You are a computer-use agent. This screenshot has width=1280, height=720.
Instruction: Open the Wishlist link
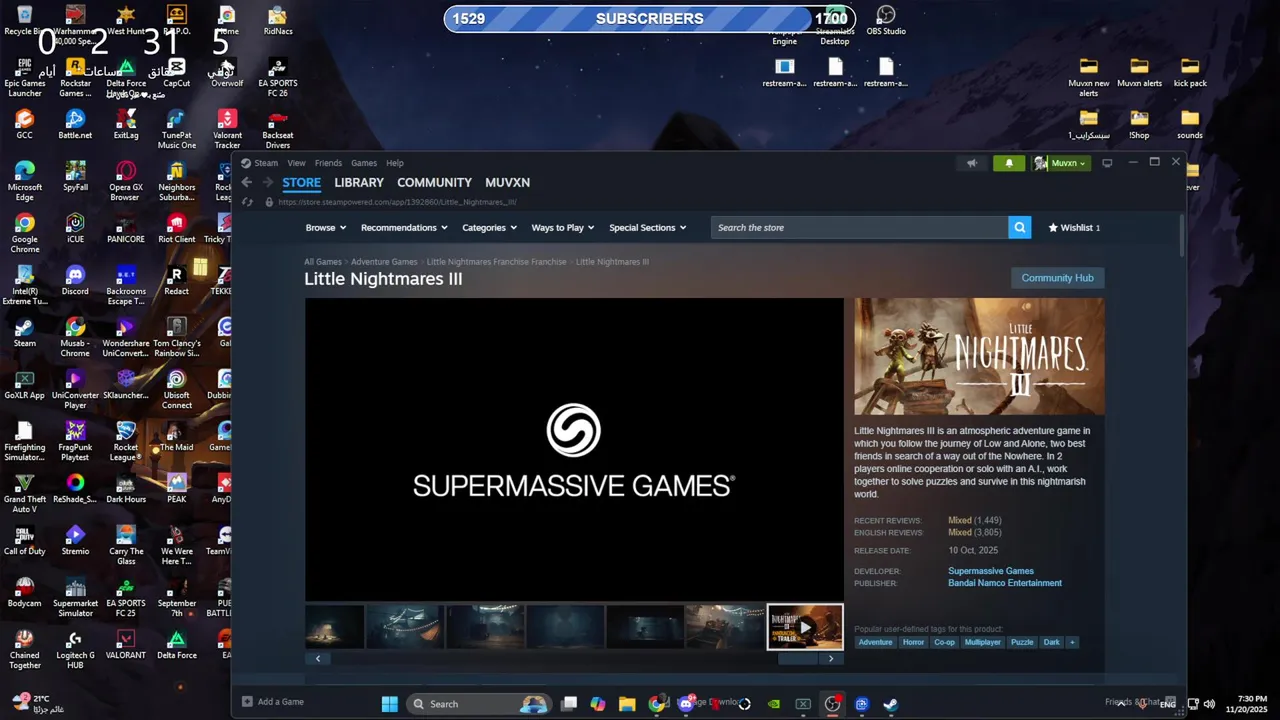point(1074,227)
